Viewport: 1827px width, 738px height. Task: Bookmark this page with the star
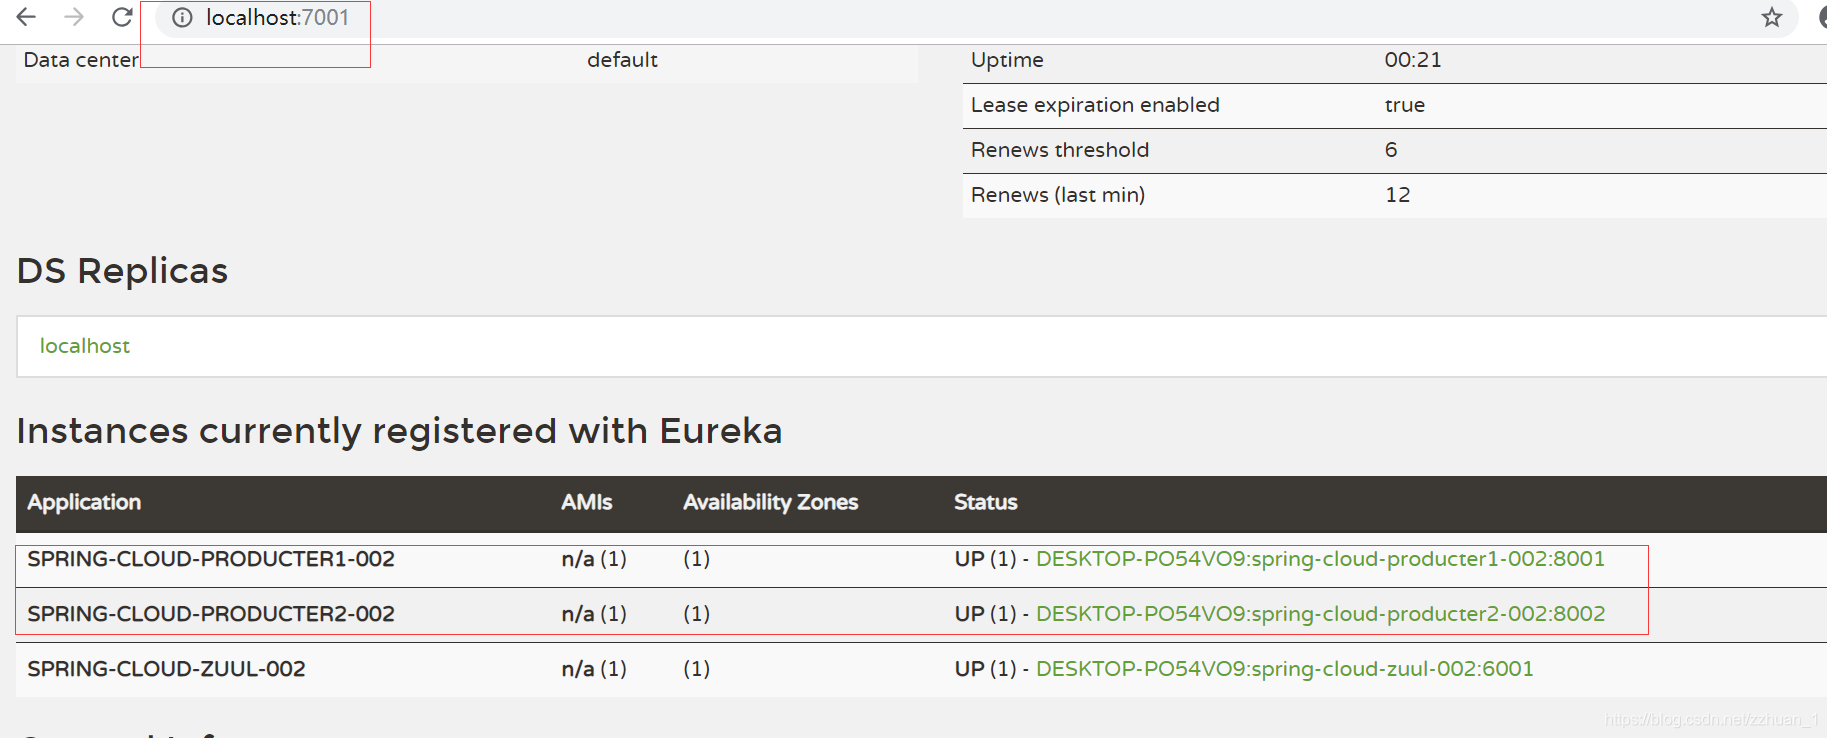click(x=1772, y=18)
